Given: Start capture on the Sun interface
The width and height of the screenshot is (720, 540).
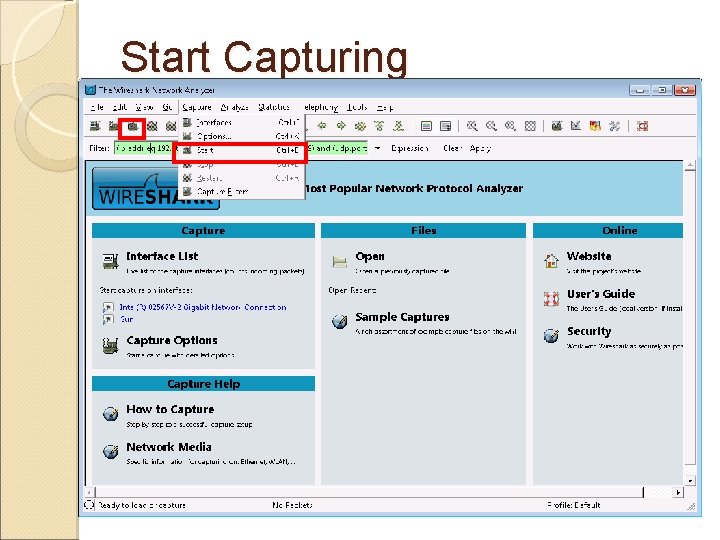Looking at the screenshot, I should [127, 319].
